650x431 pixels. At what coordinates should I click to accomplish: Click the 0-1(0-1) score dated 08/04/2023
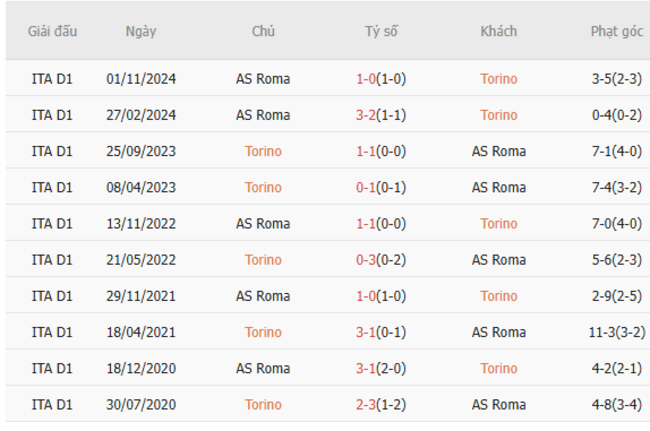click(x=381, y=187)
